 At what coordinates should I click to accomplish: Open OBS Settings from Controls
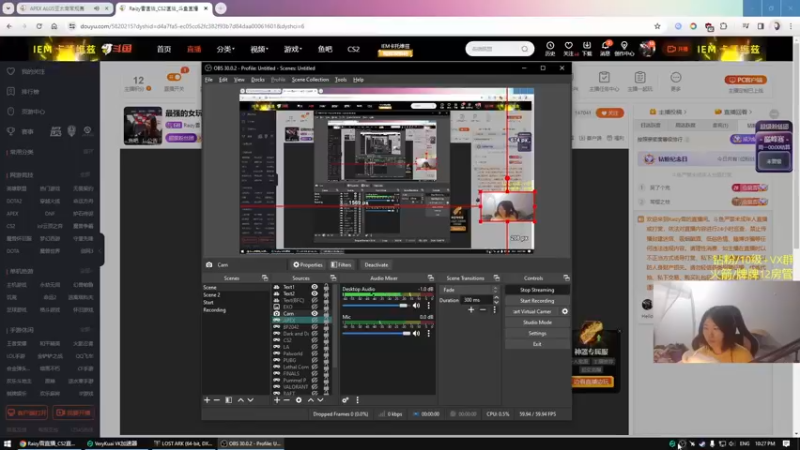tap(537, 333)
